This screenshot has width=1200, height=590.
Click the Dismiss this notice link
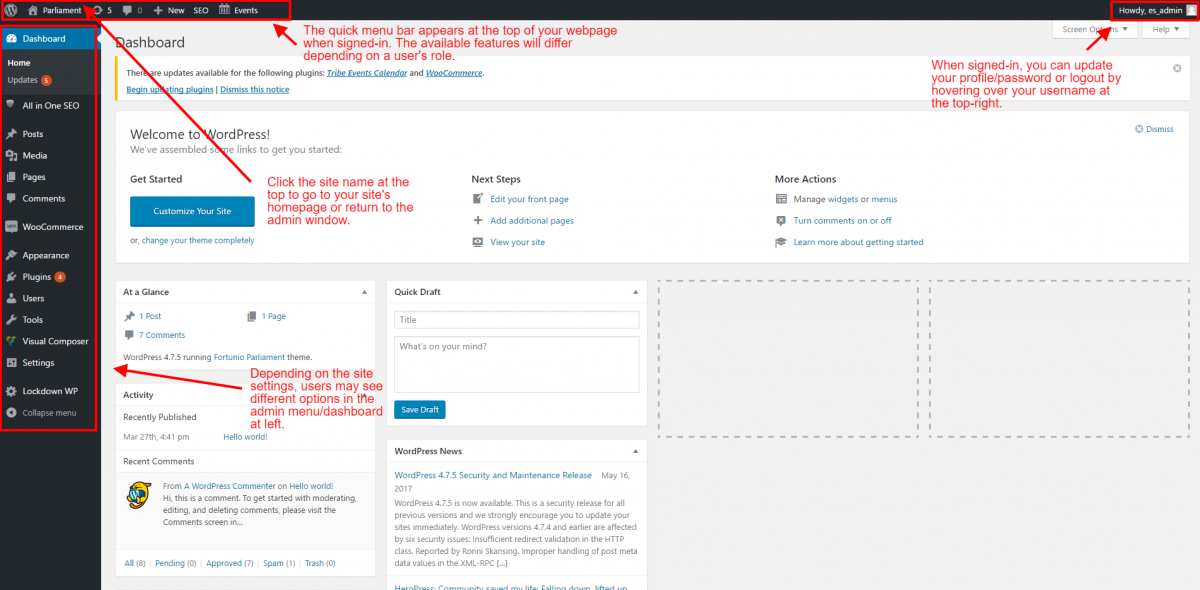click(254, 89)
